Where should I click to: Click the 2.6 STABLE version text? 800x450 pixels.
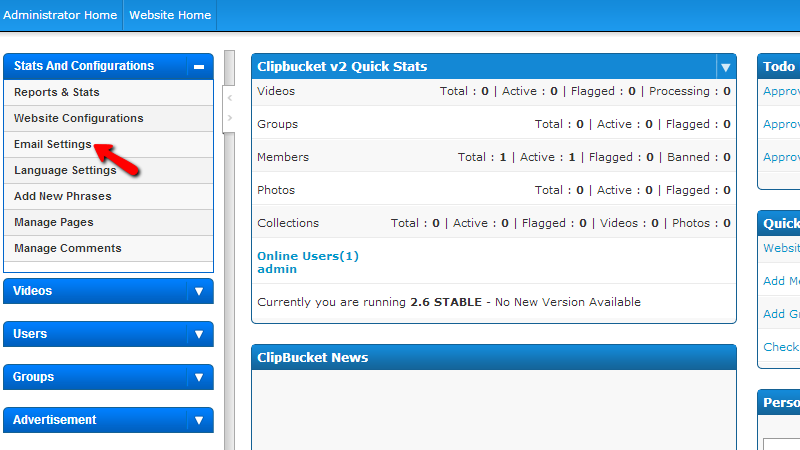pyautogui.click(x=446, y=302)
